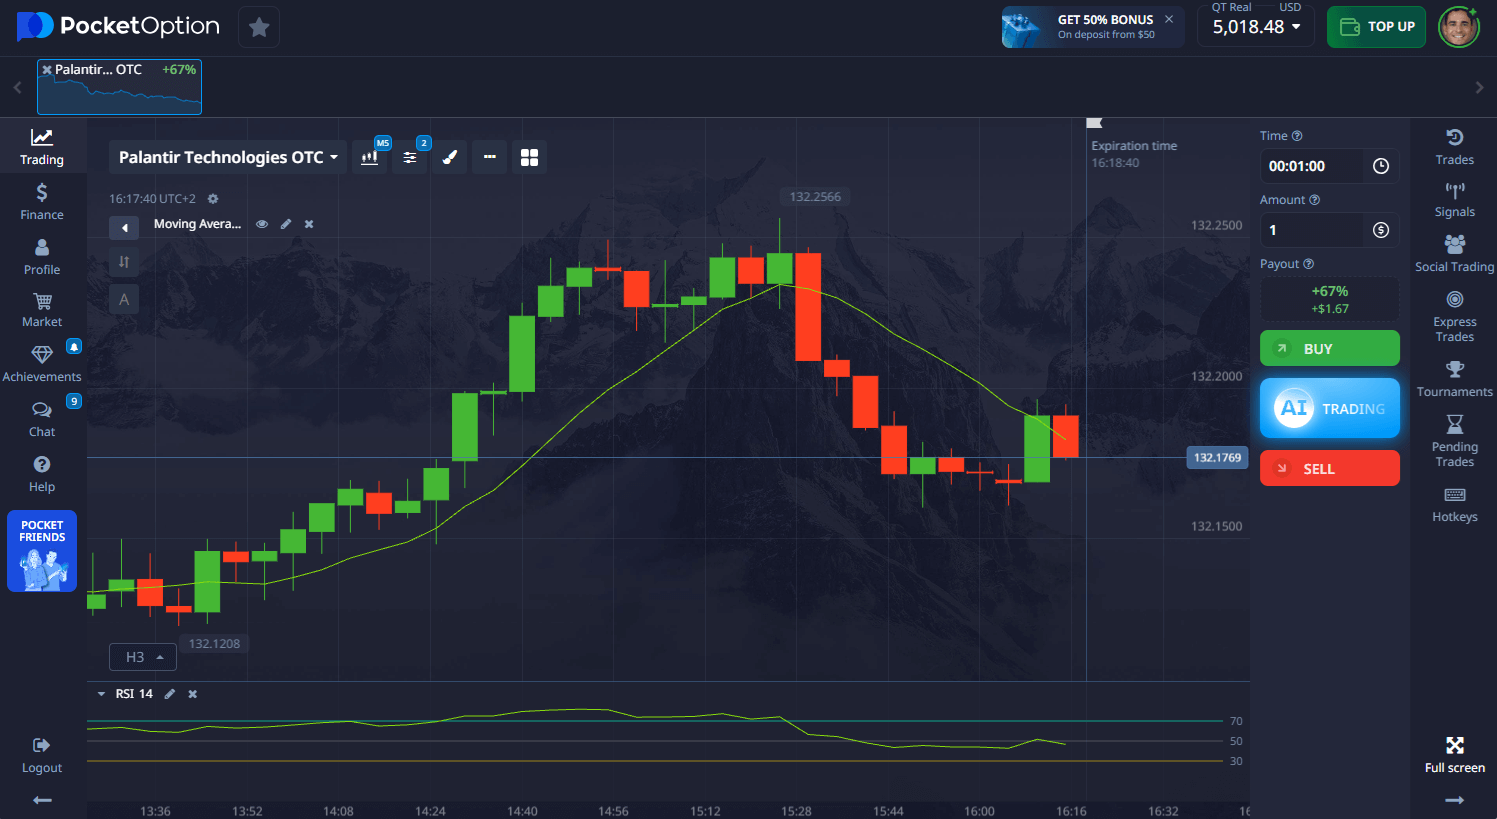
Task: Open Social Trading panel
Action: 1454,253
